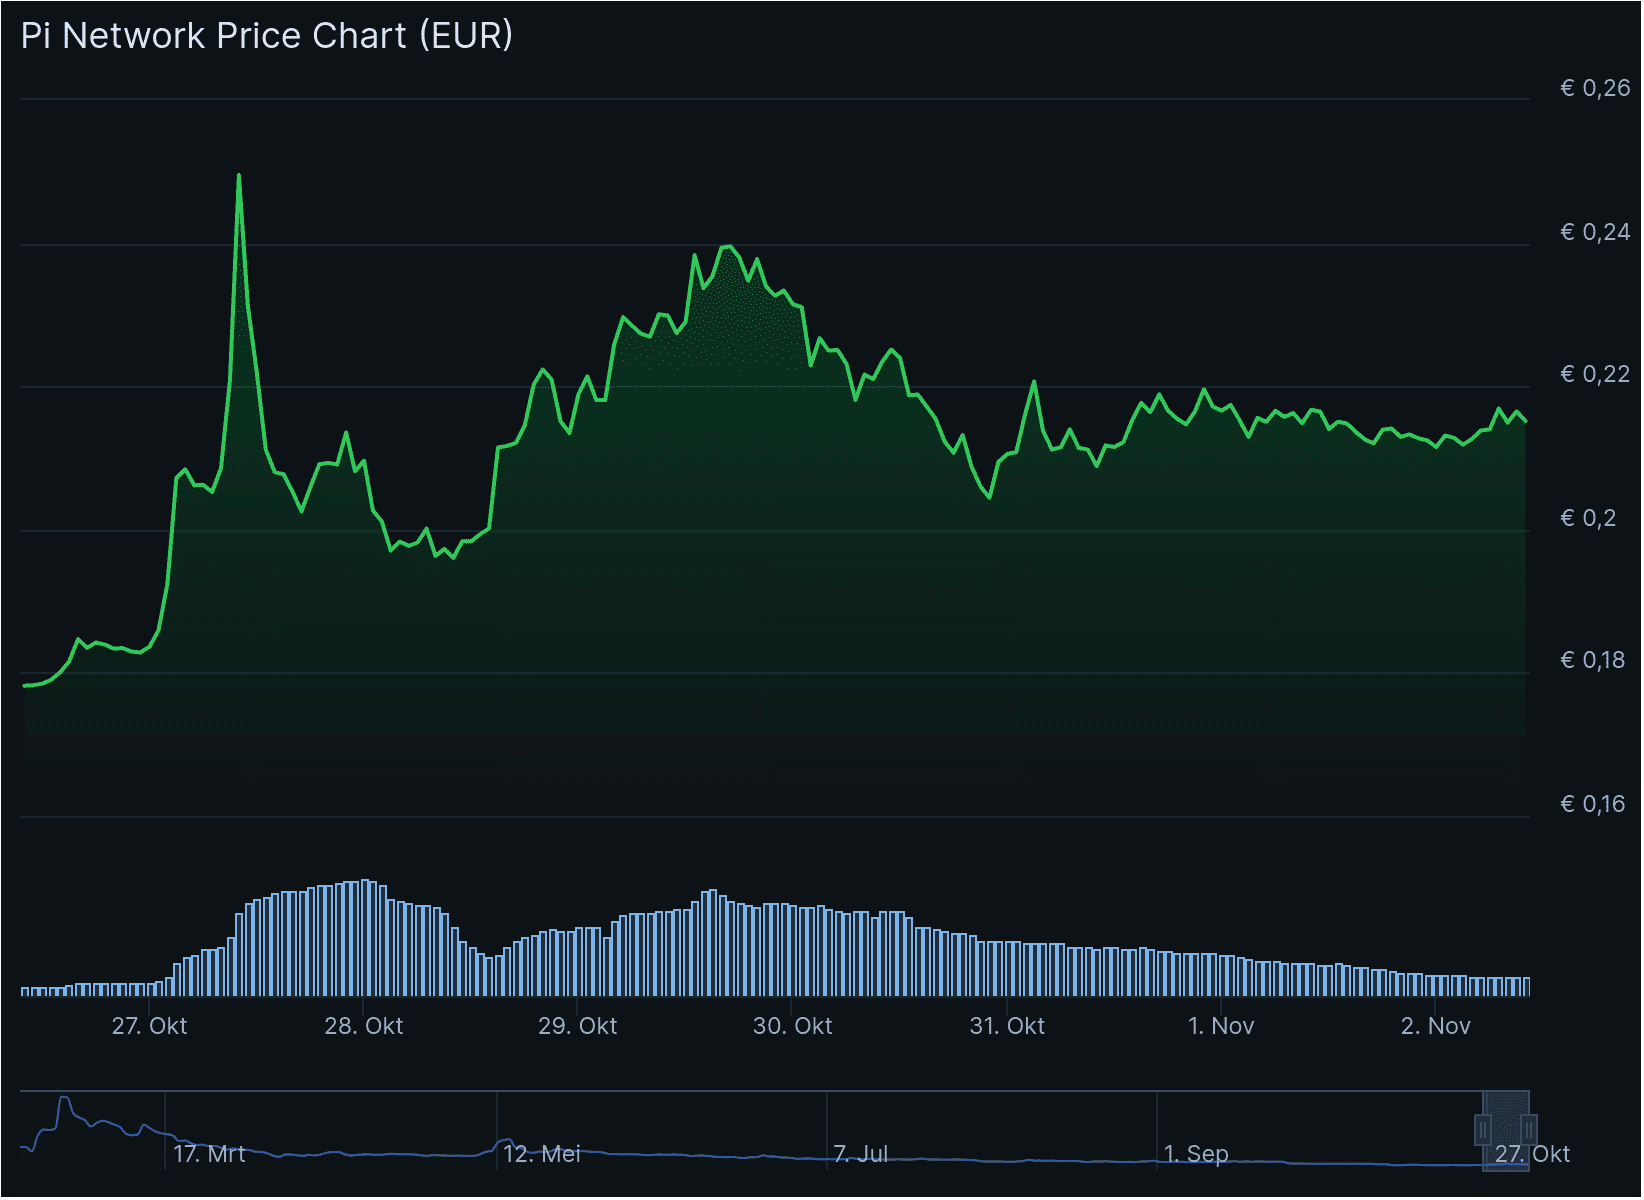This screenshot has width=1644, height=1200.
Task: Jump to 7. Jul in navigator
Action: click(x=860, y=1154)
